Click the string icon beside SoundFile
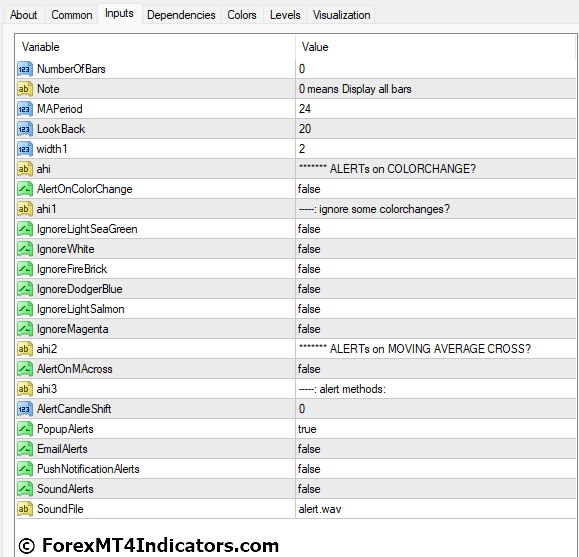The height and width of the screenshot is (557, 579). click(x=25, y=509)
